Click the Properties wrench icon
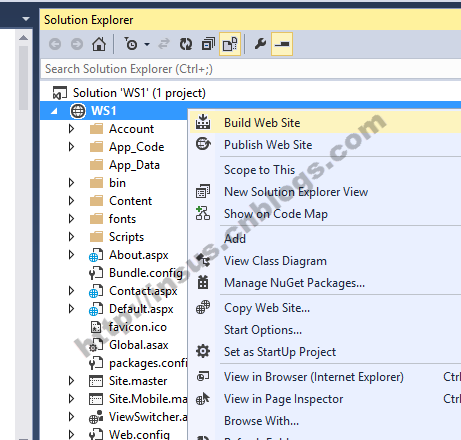461x440 pixels. [x=260, y=44]
